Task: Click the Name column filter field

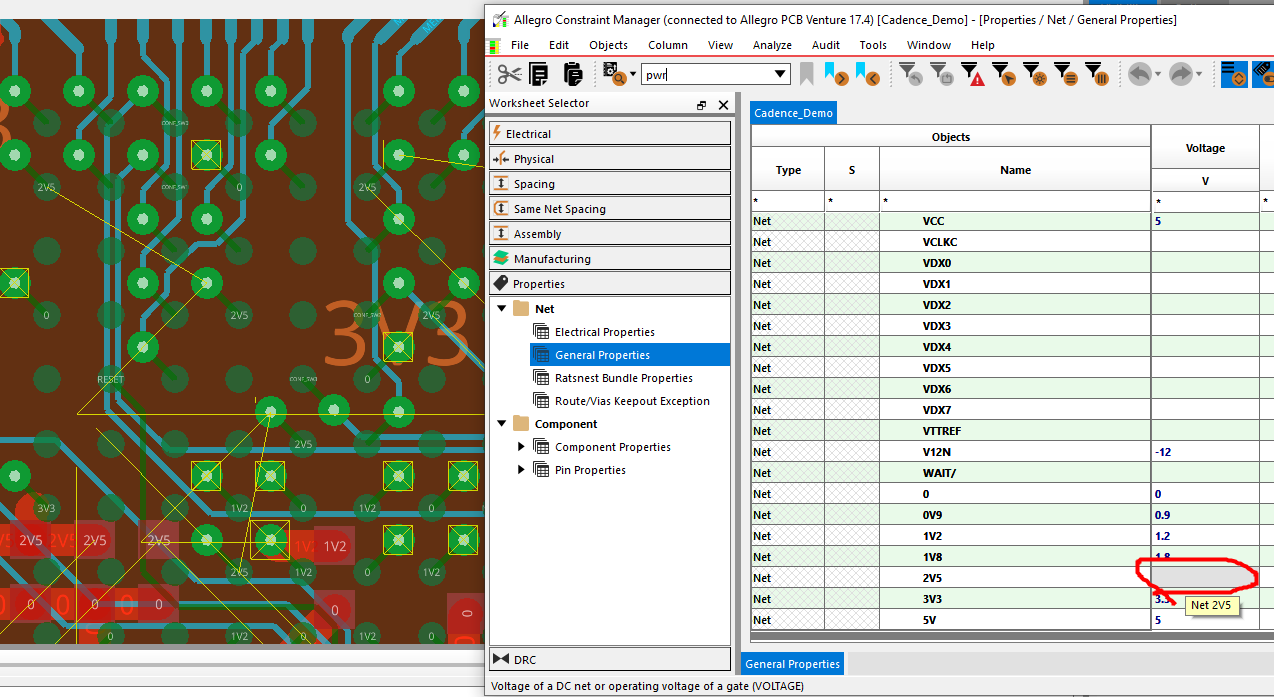Action: click(x=1015, y=201)
